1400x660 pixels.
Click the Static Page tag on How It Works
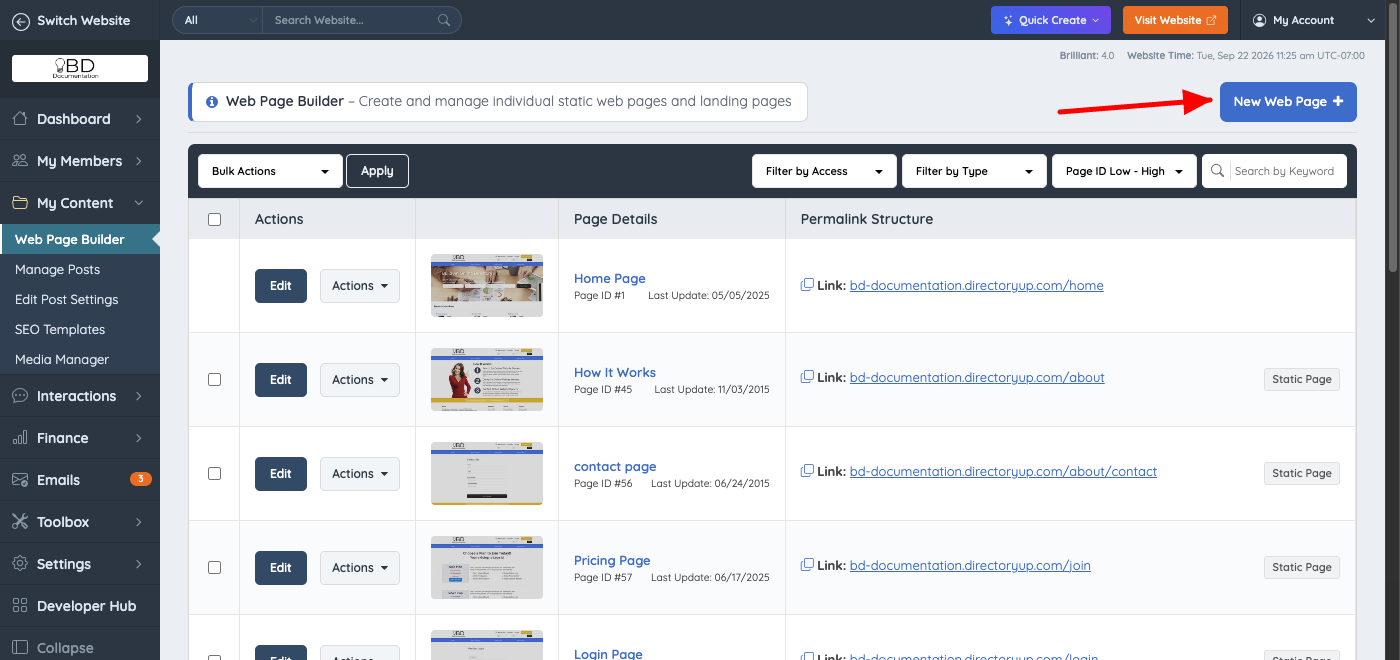pos(1302,379)
